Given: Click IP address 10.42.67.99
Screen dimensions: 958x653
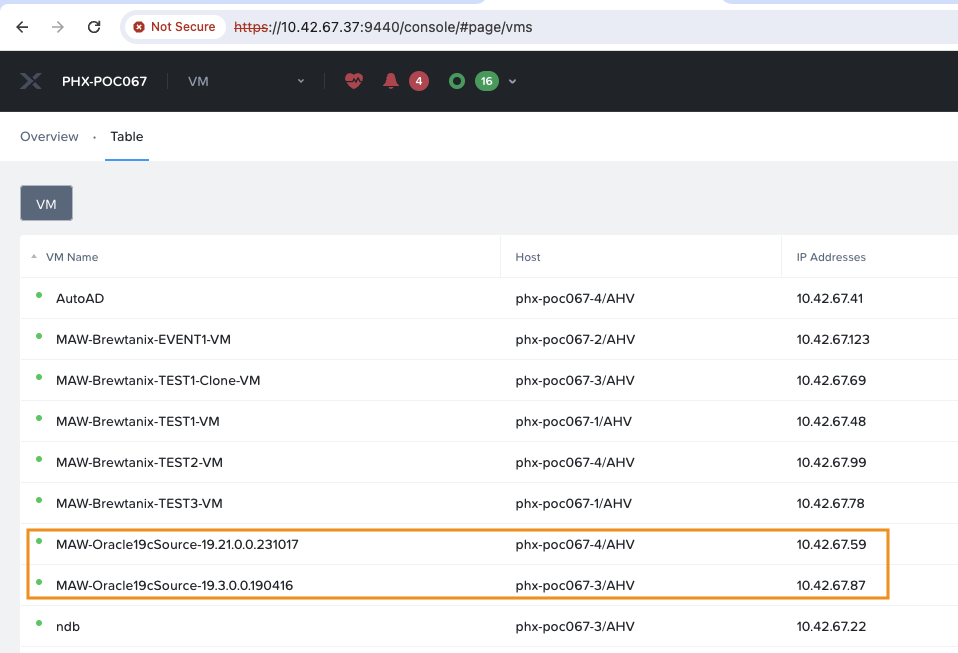Looking at the screenshot, I should (x=831, y=462).
